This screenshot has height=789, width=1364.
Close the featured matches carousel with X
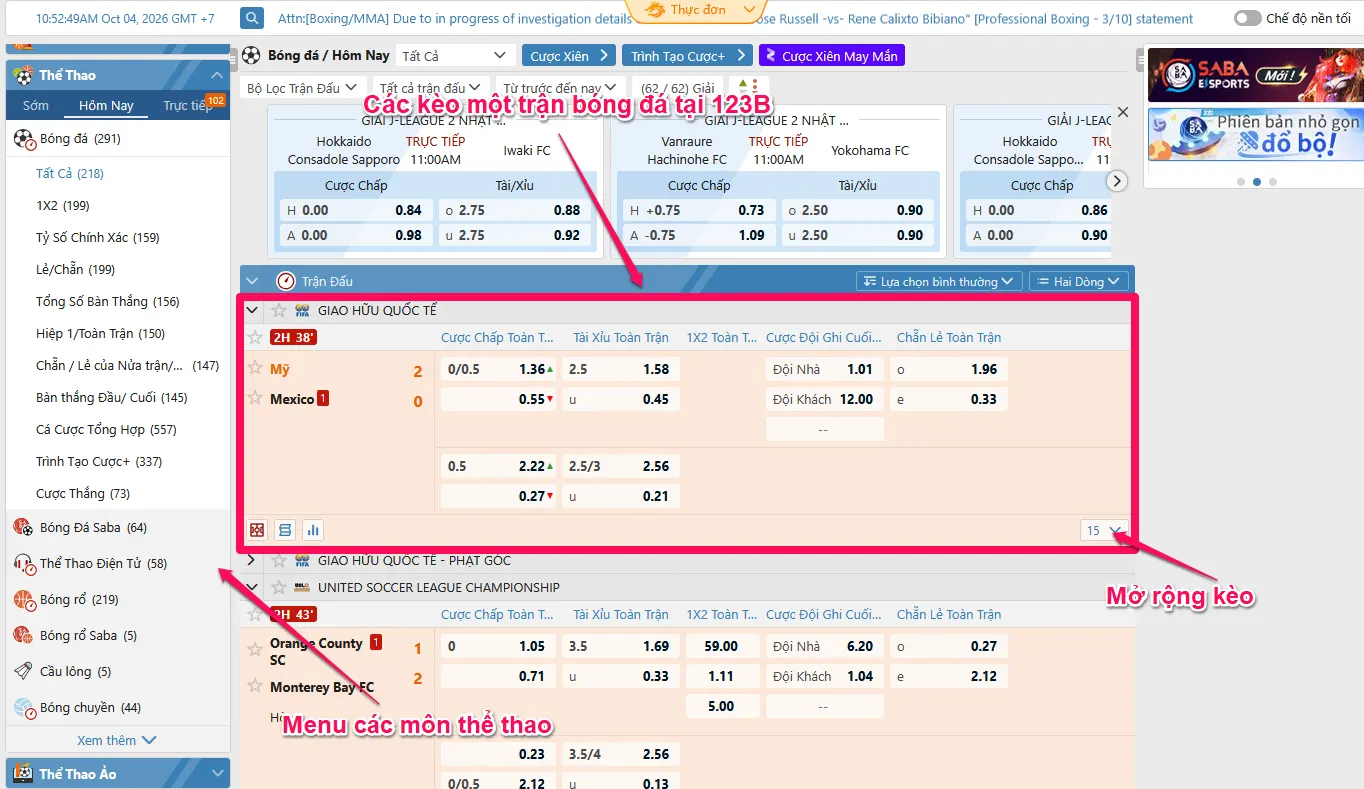point(1122,113)
